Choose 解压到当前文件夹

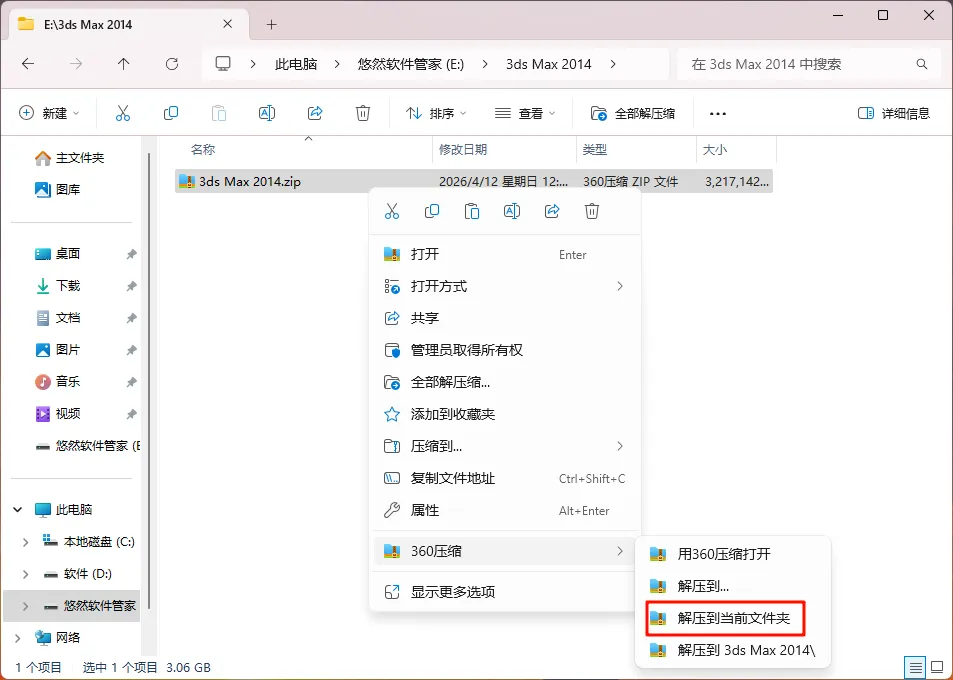(x=732, y=618)
